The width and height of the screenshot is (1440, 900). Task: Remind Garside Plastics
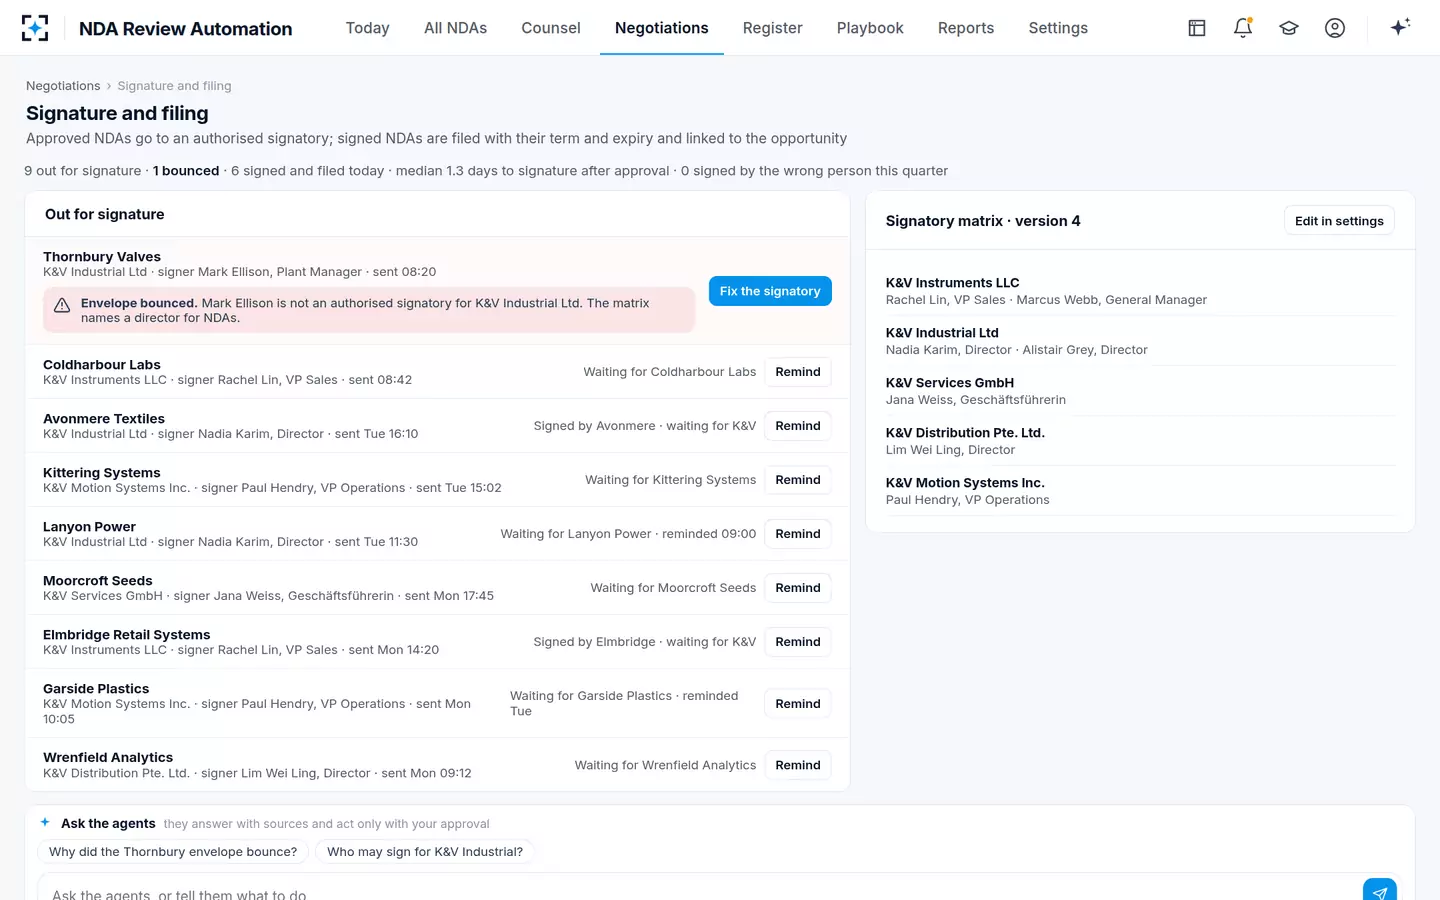(x=798, y=704)
